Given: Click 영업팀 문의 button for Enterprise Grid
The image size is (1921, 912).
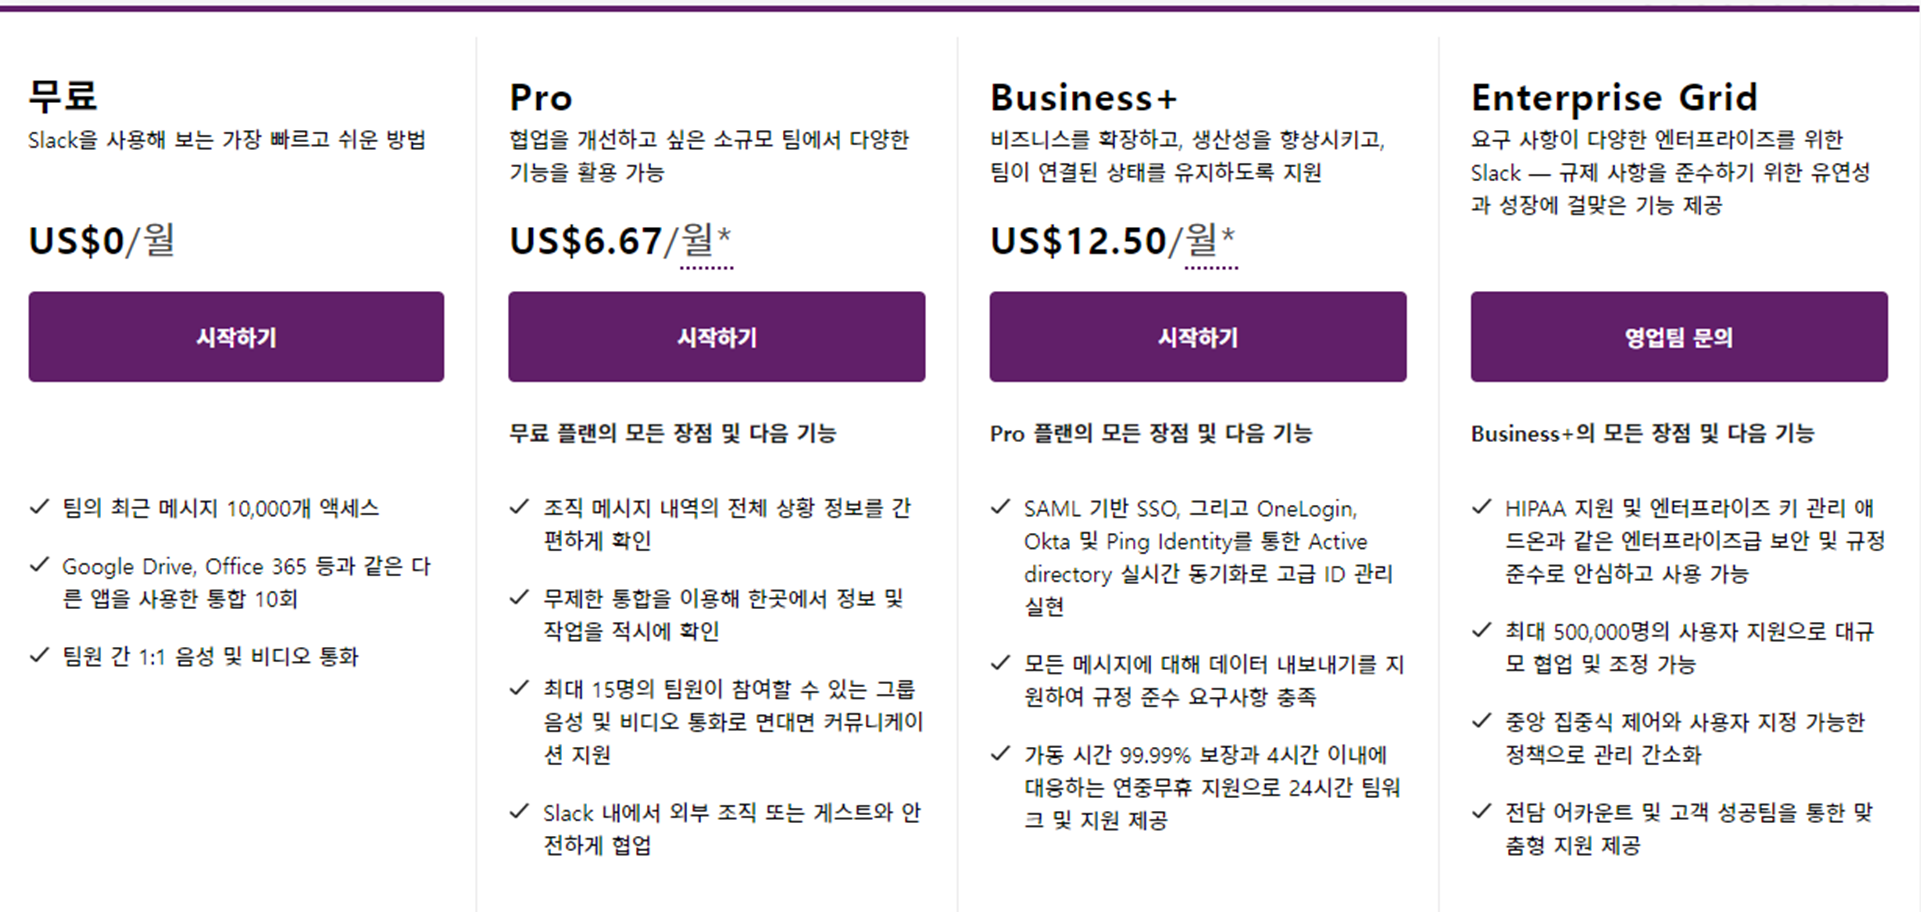Looking at the screenshot, I should pyautogui.click(x=1679, y=337).
